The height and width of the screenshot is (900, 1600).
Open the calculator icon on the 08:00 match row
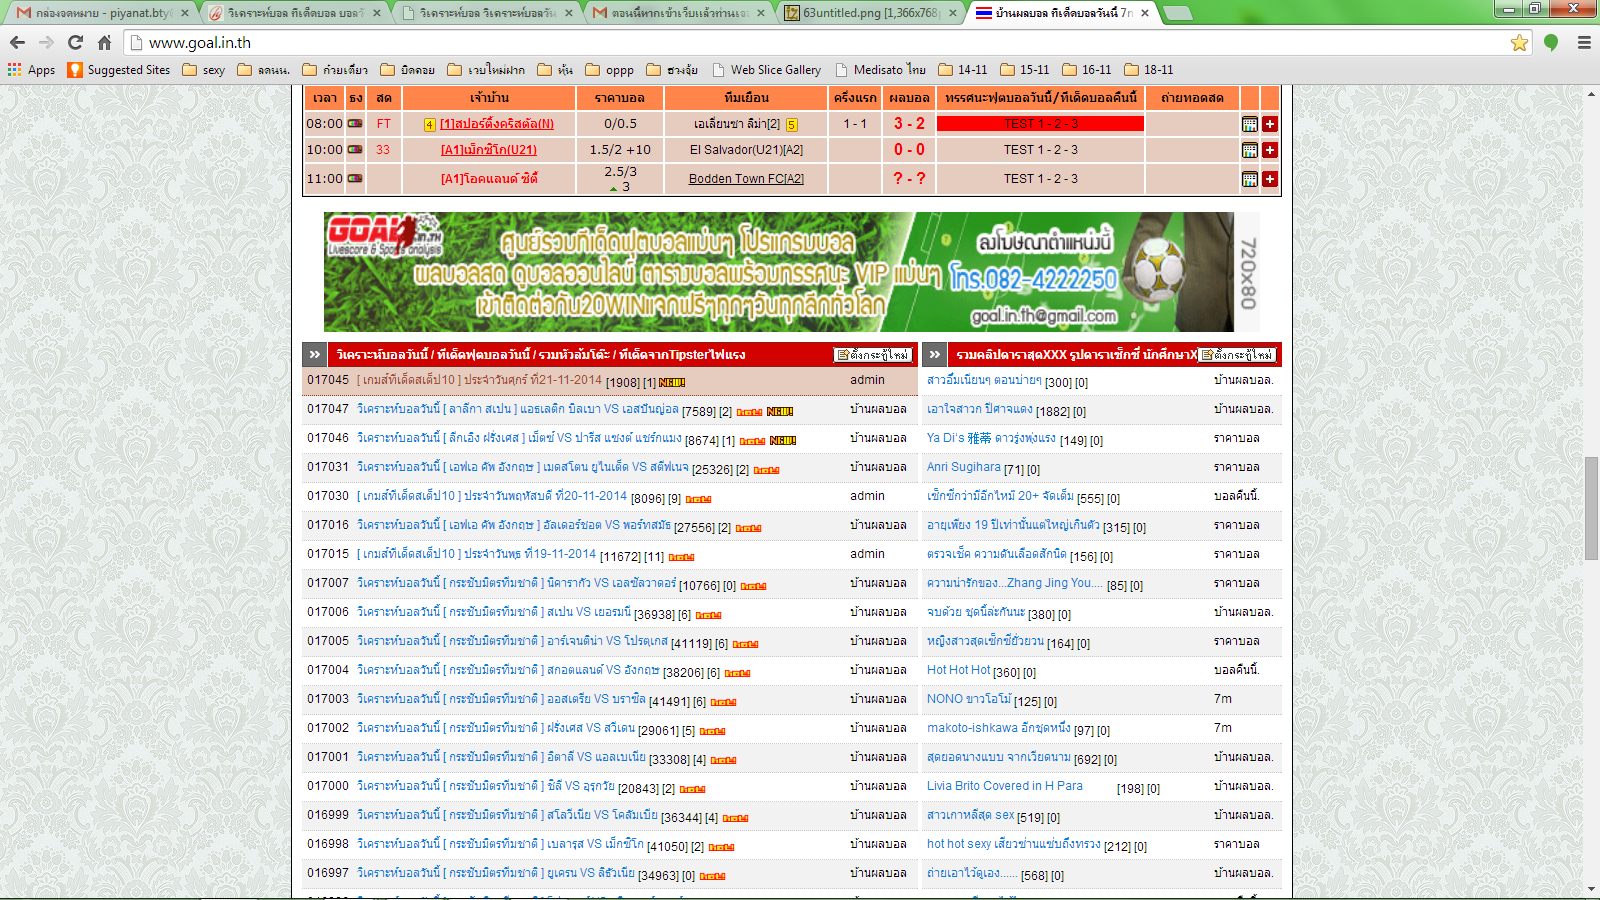(1249, 124)
